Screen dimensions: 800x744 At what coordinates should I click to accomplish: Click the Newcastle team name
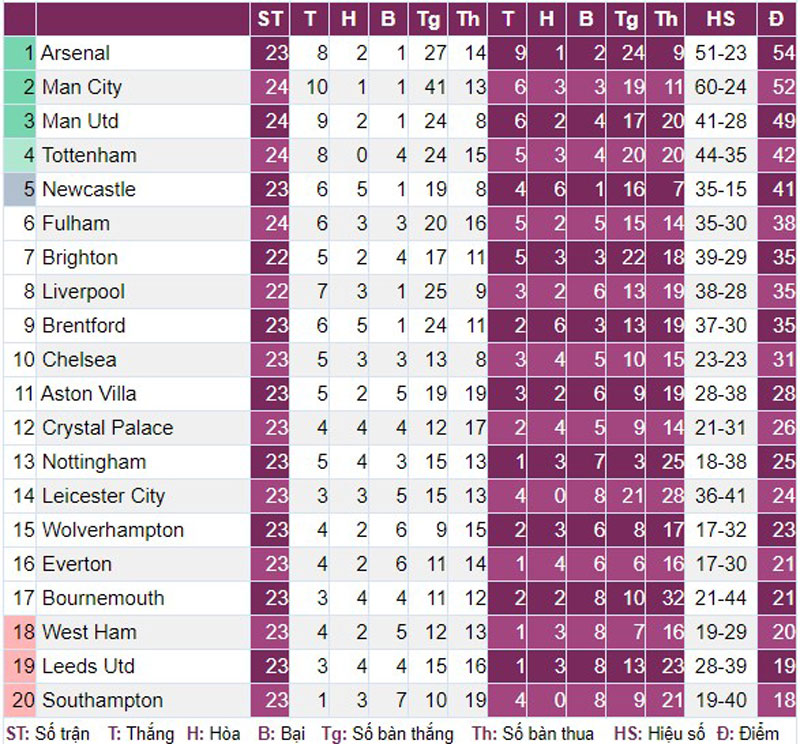point(89,189)
